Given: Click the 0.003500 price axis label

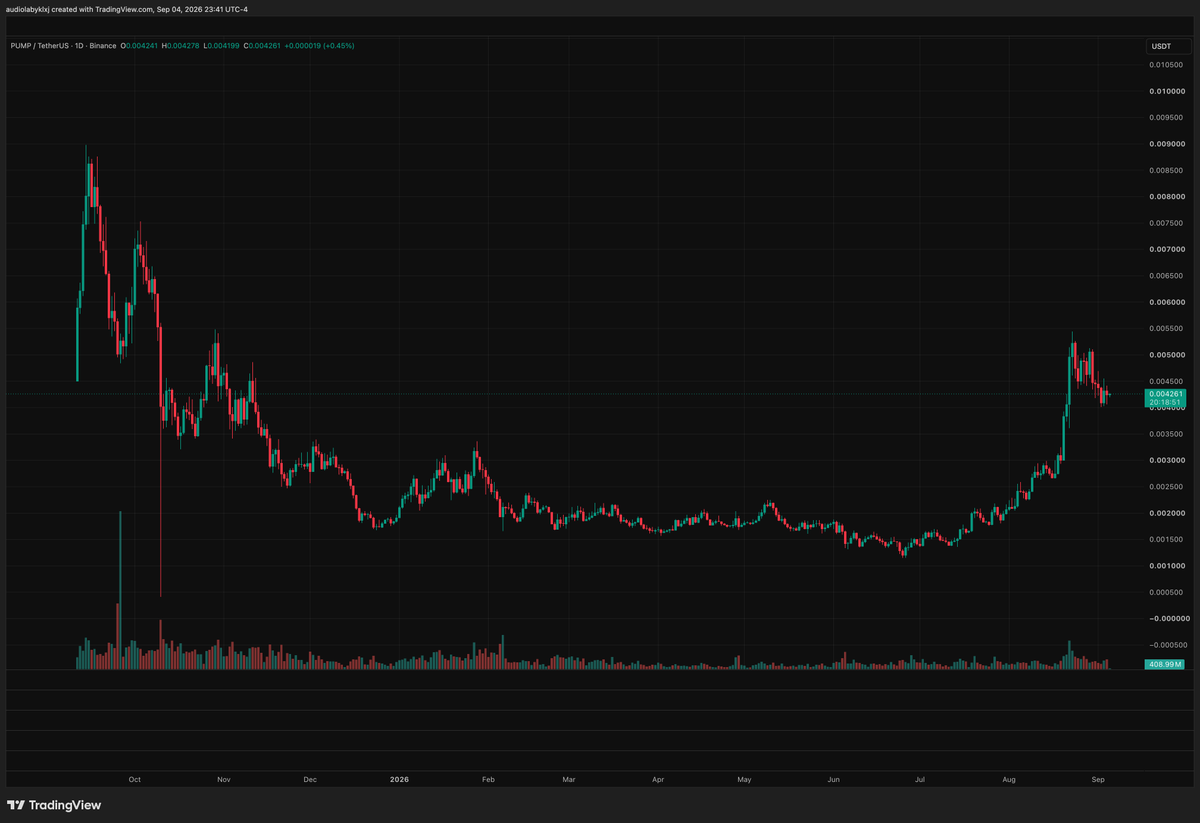Looking at the screenshot, I should (x=1168, y=434).
